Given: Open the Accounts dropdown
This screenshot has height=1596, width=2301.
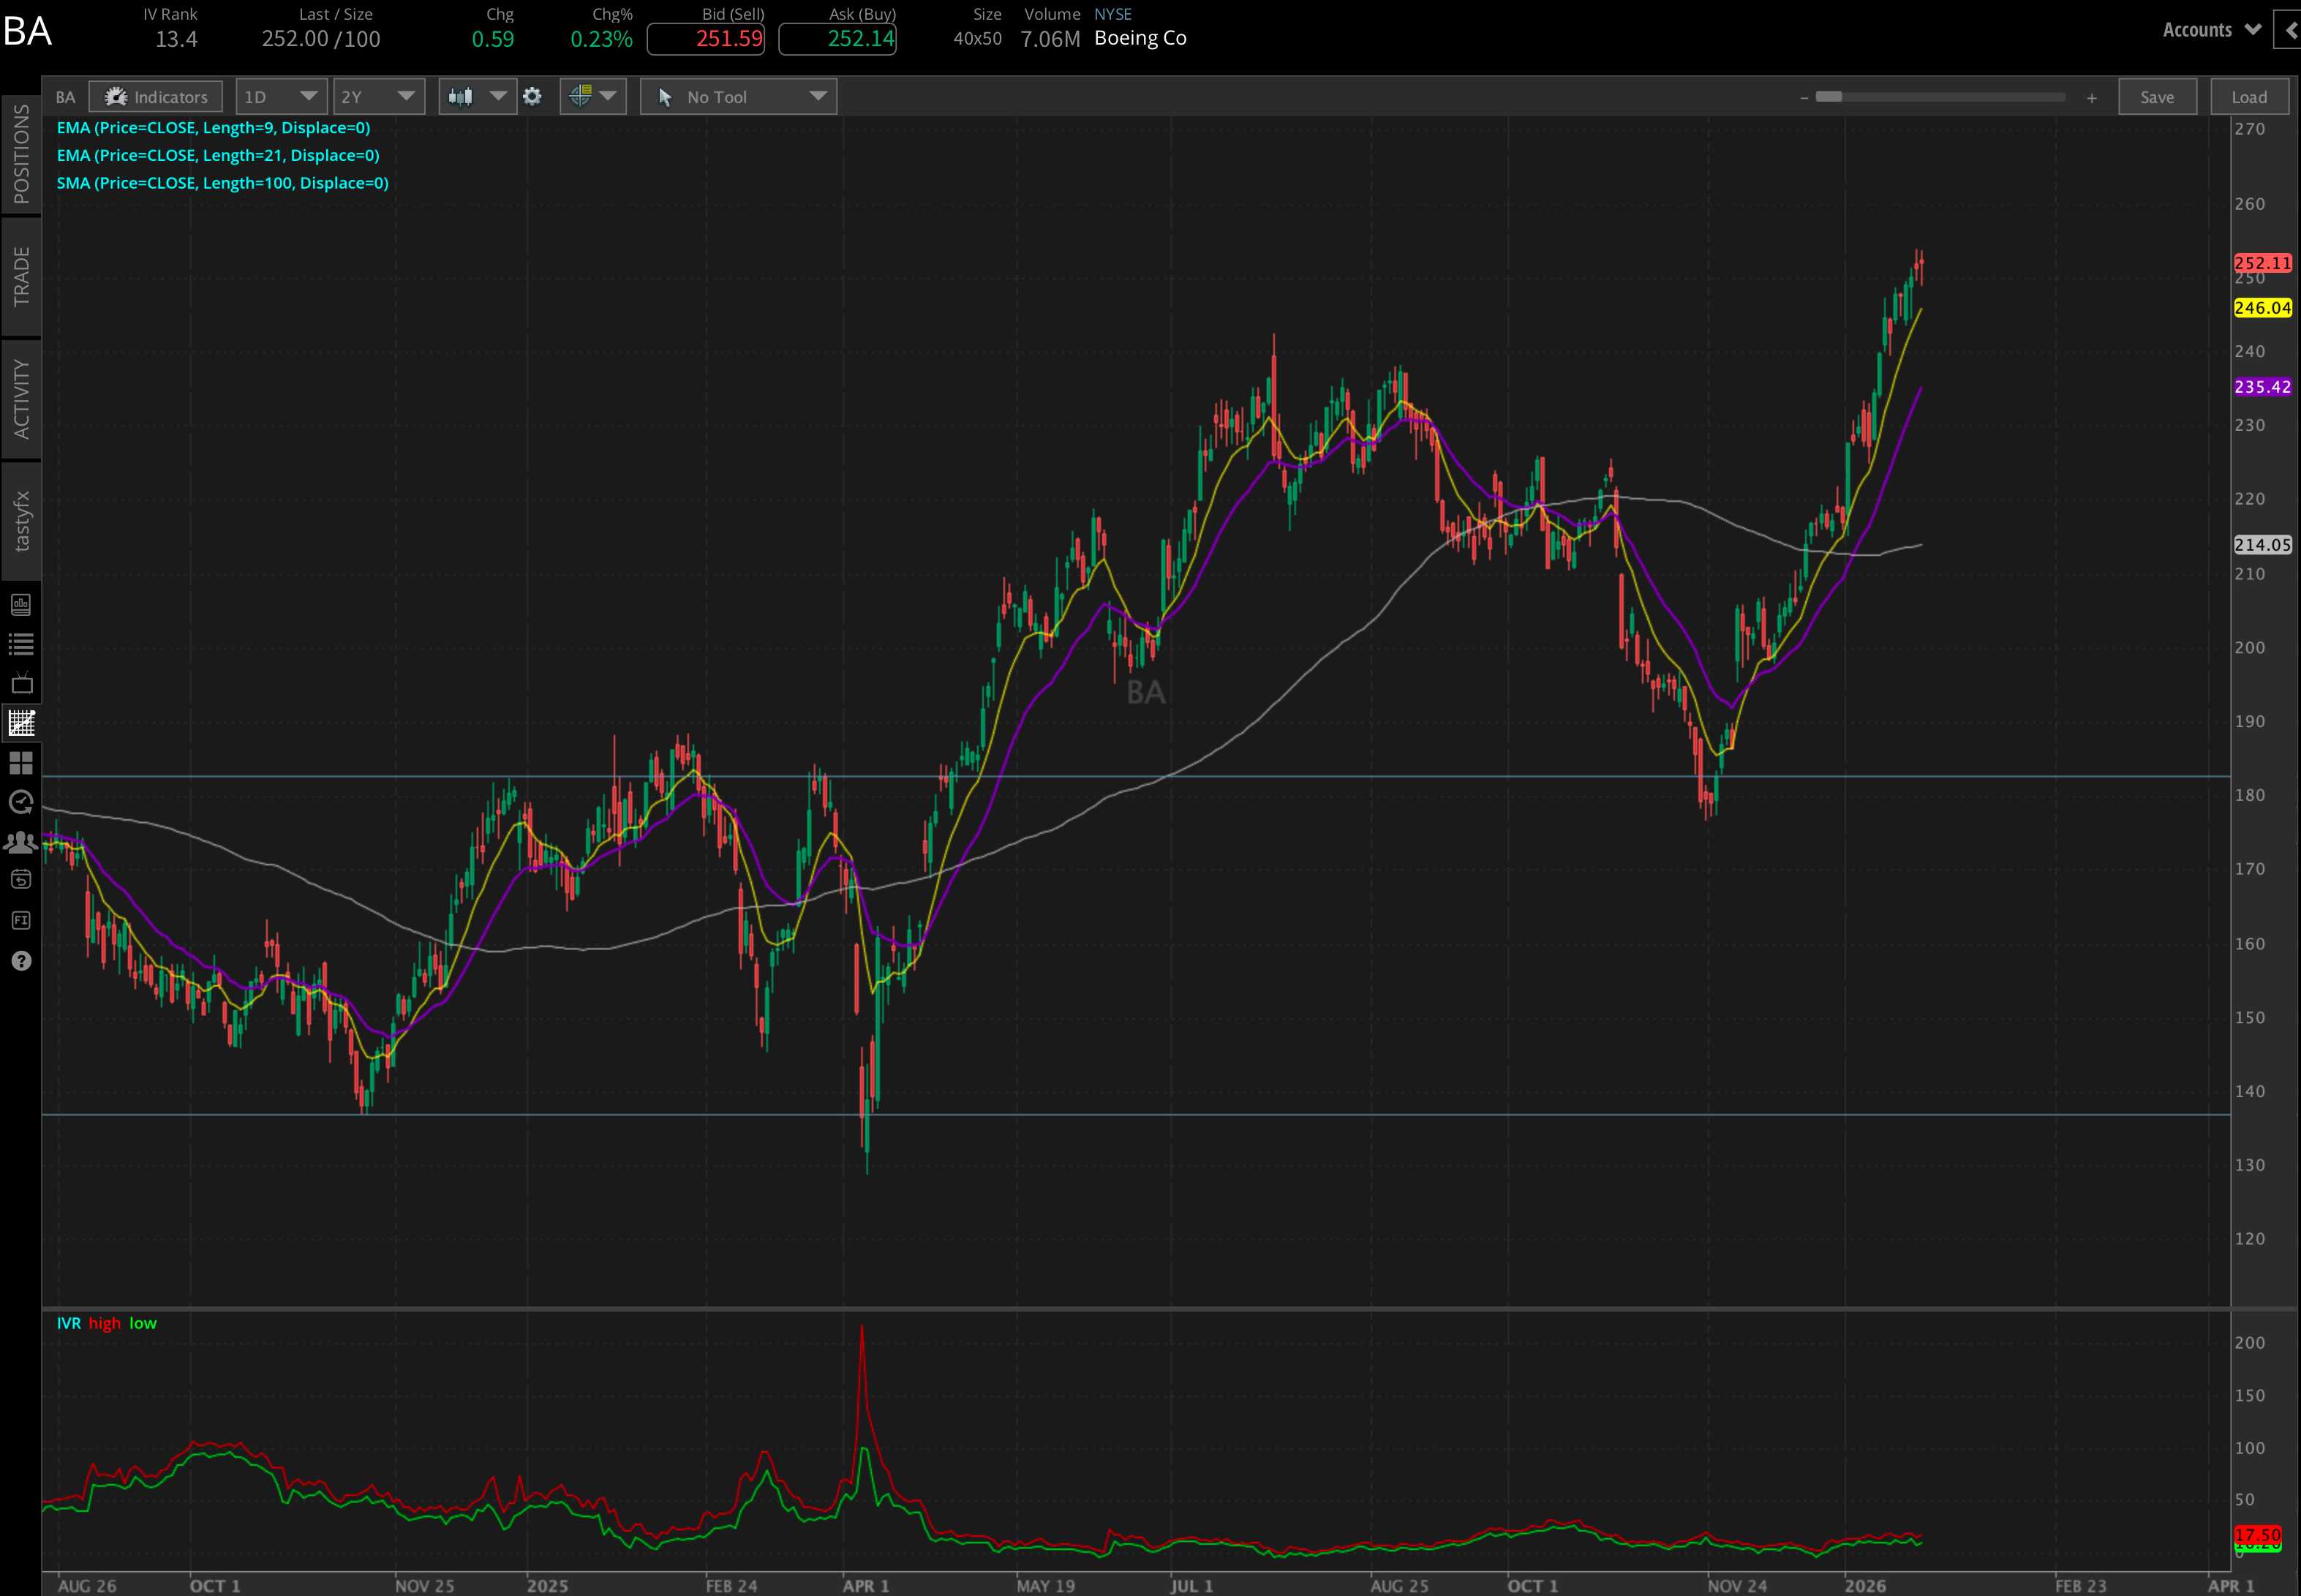Looking at the screenshot, I should 2210,30.
